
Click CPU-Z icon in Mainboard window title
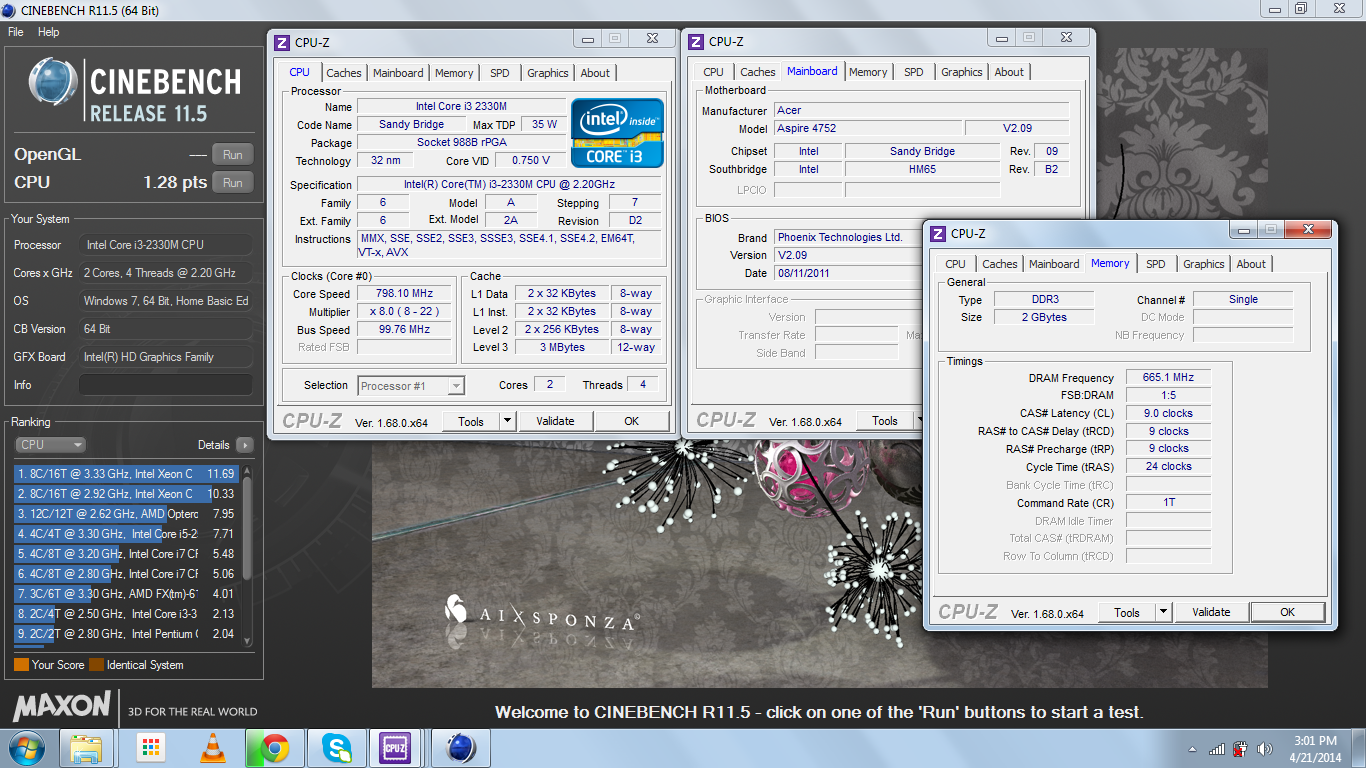tap(695, 42)
